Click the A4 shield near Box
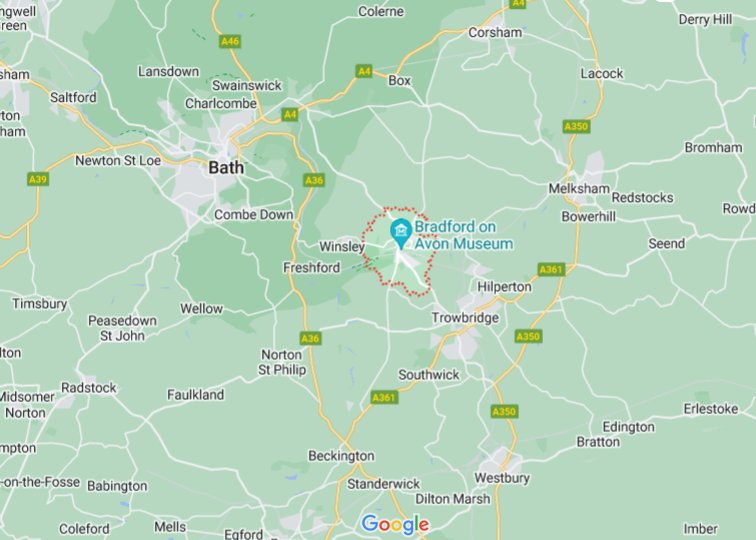The width and height of the screenshot is (756, 540). (364, 71)
